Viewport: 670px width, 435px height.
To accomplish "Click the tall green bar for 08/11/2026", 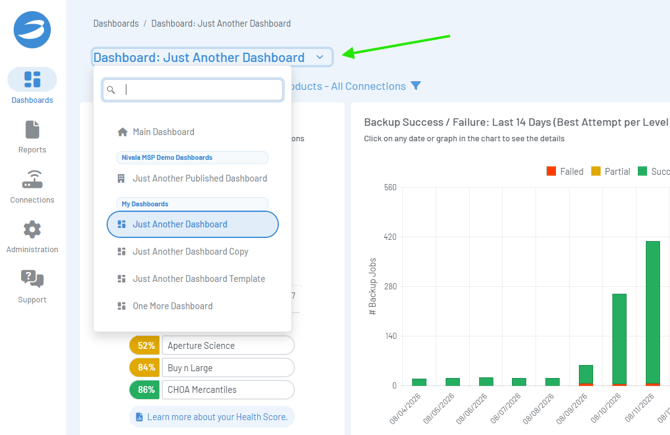I will click(x=652, y=312).
